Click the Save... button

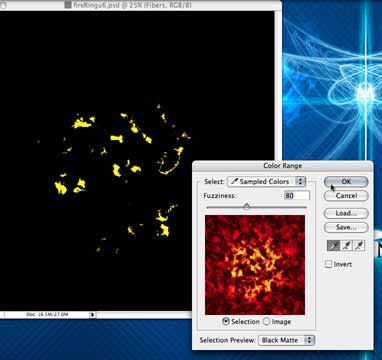(346, 227)
